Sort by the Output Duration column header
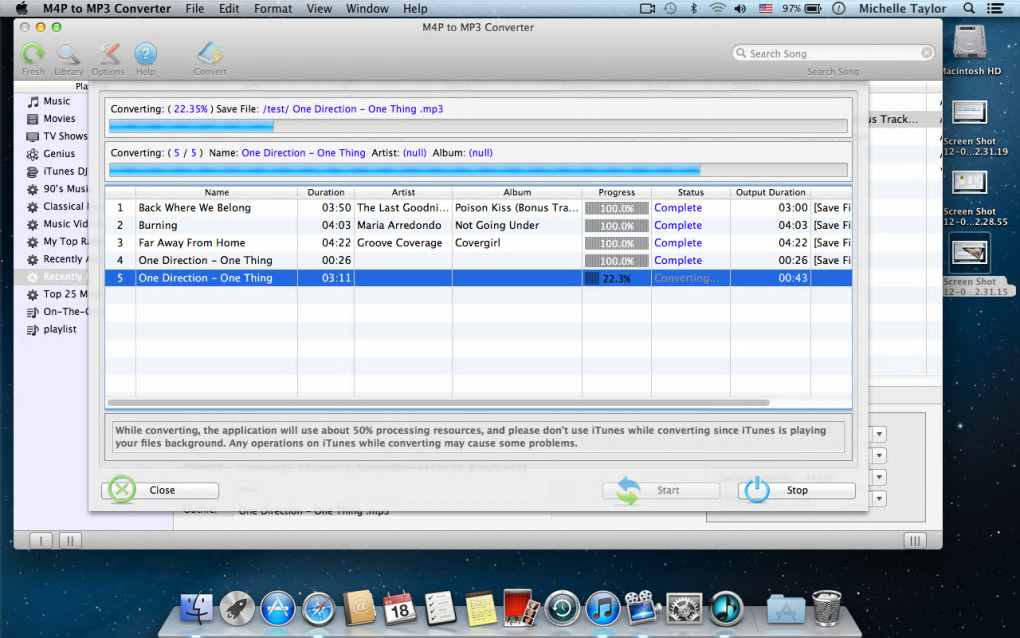Viewport: 1020px width, 638px height. click(x=770, y=193)
